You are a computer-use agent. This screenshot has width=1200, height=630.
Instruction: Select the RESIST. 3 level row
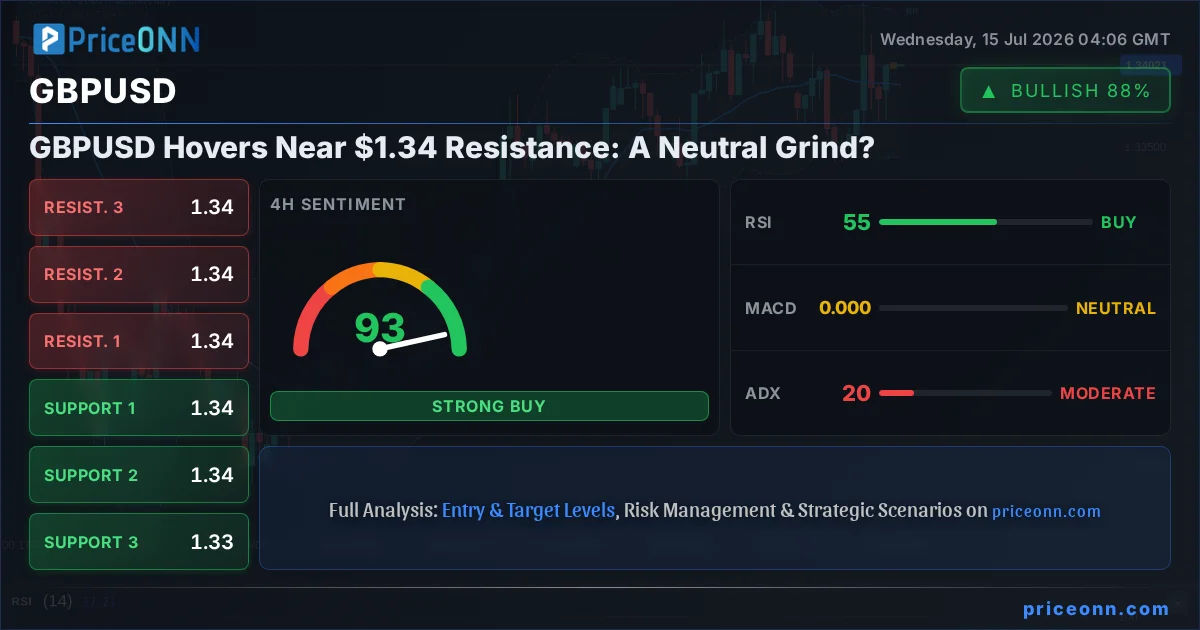coord(139,207)
